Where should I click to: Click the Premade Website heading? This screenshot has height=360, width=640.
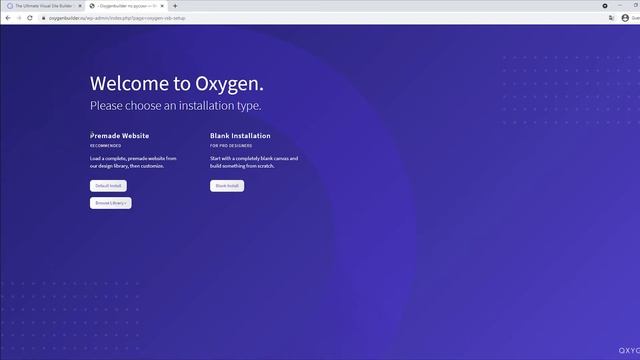(x=120, y=136)
